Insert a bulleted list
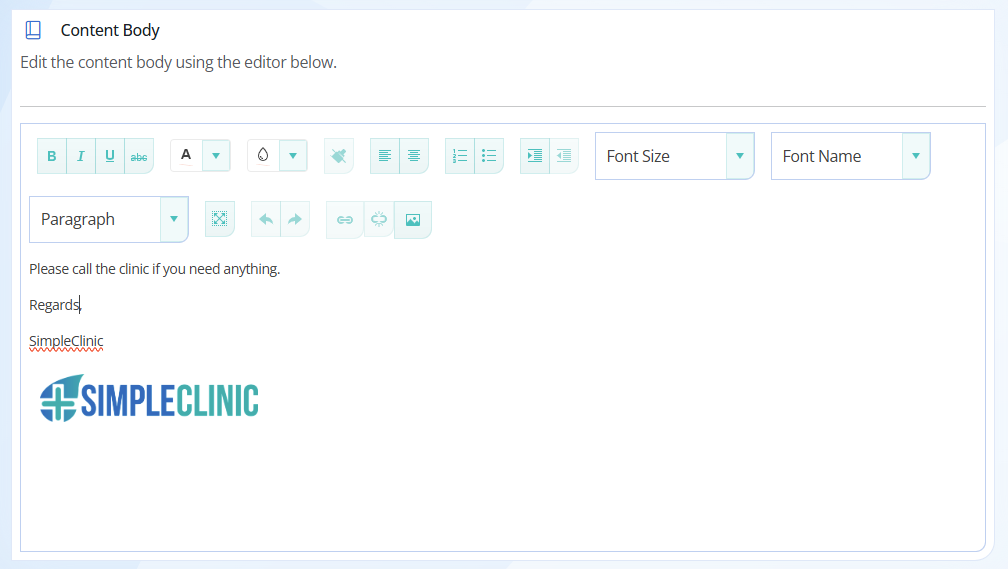 click(x=489, y=156)
